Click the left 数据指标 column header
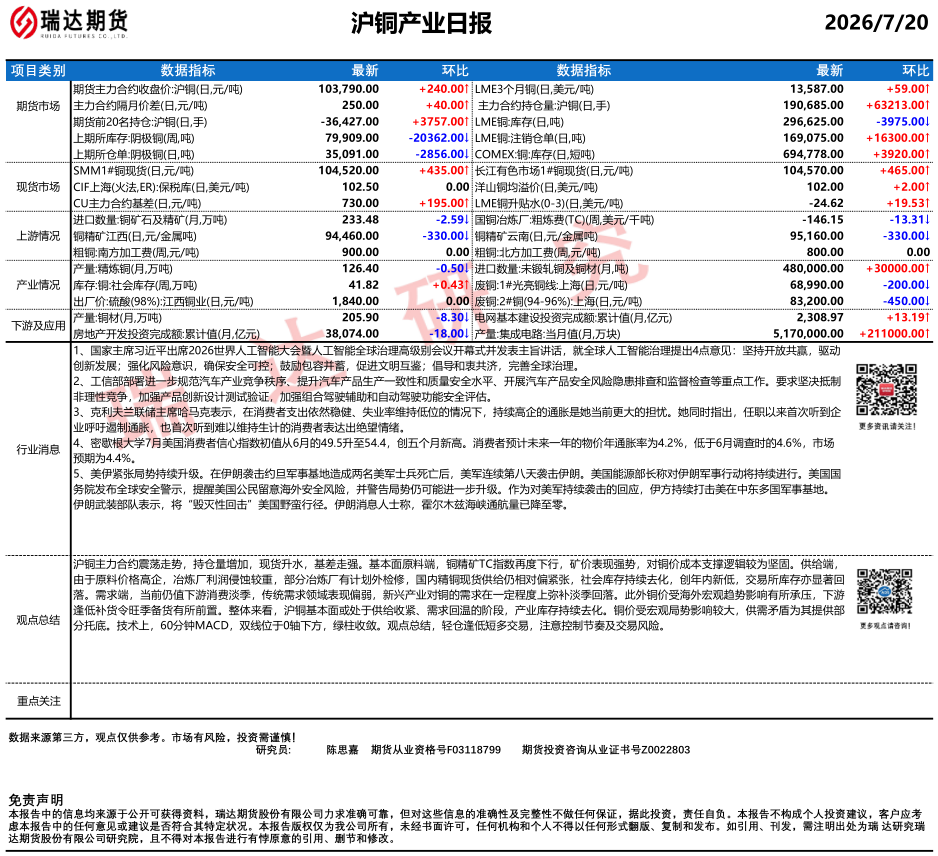 [x=188, y=71]
